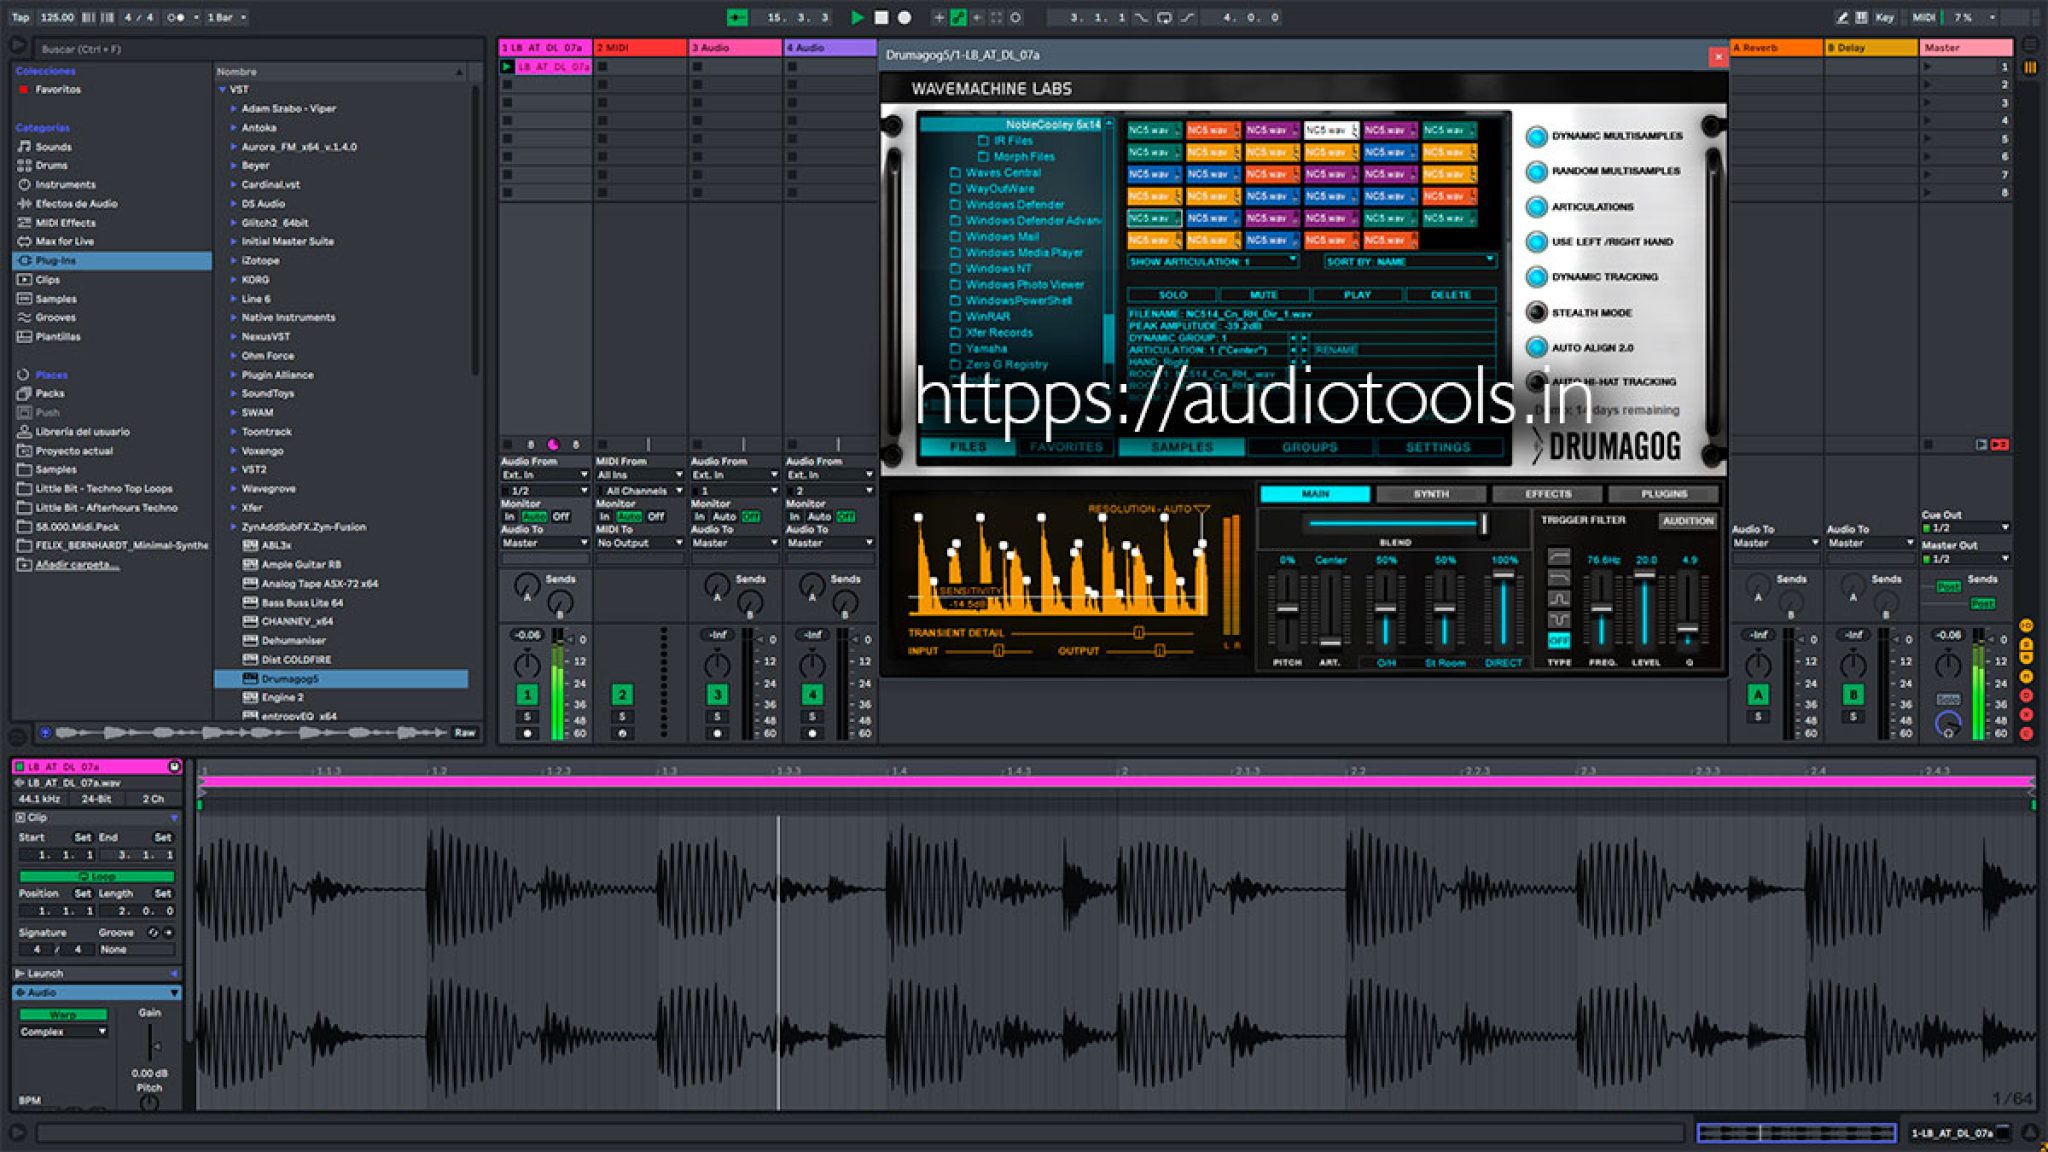Toggle MIDI map mode switch
The height and width of the screenshot is (1152, 2048).
coord(1923,17)
